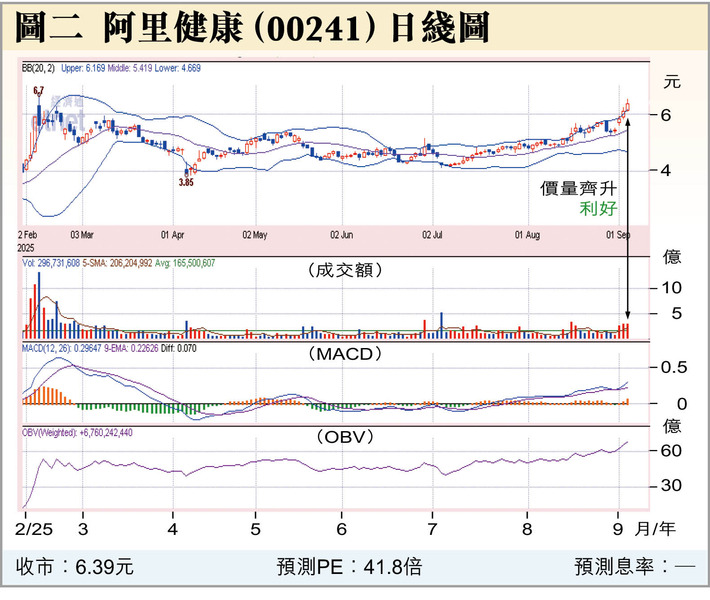The image size is (710, 600).
Task: Click the 6.7 high price marker
Action: click(38, 91)
